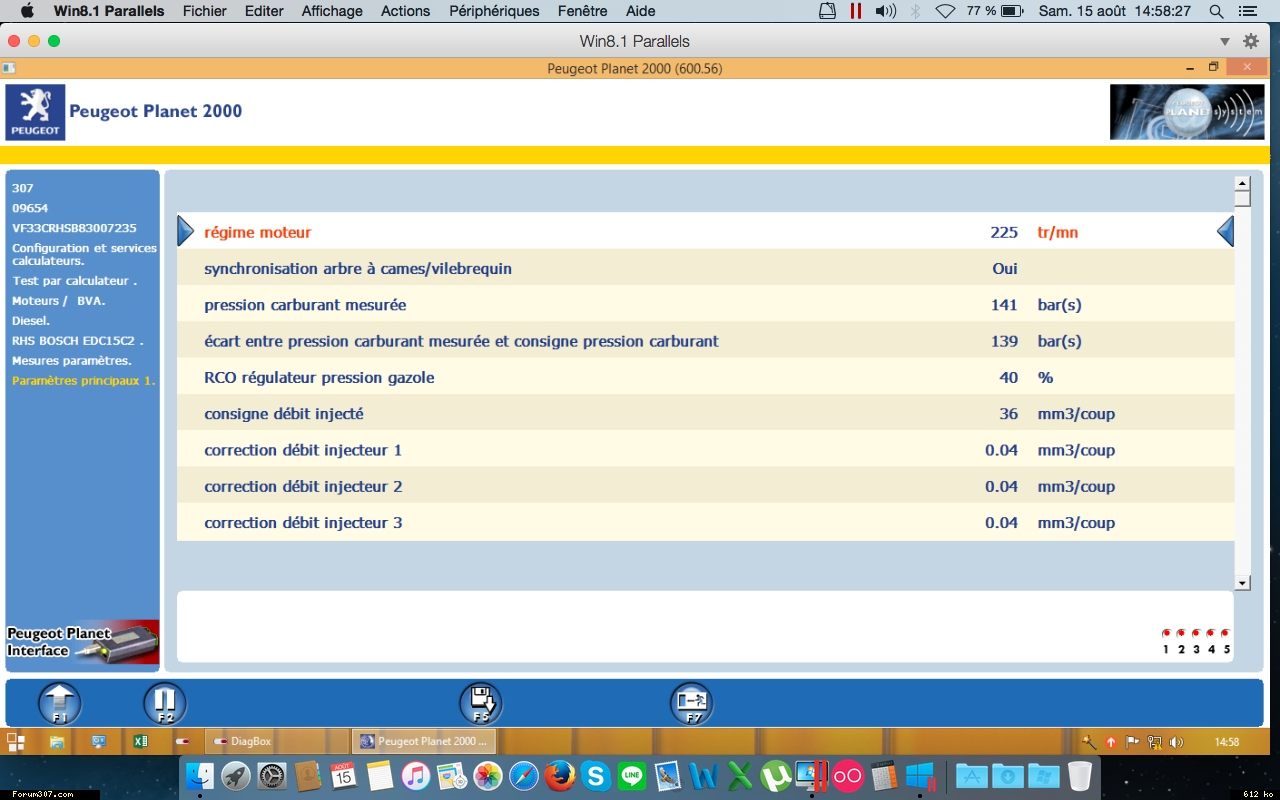The height and width of the screenshot is (800, 1280).
Task: Open Test par calculateur in sidebar
Action: point(74,281)
